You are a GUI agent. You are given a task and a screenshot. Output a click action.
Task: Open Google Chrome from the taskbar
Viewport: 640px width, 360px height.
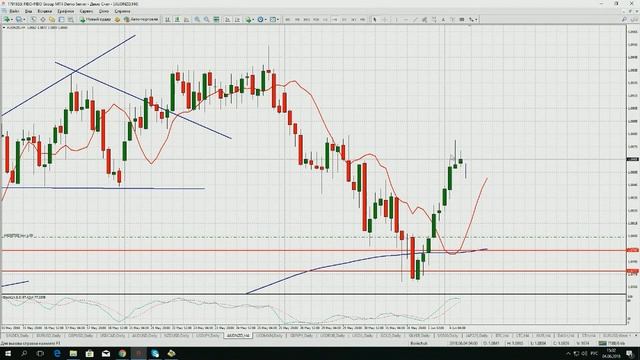(122, 353)
